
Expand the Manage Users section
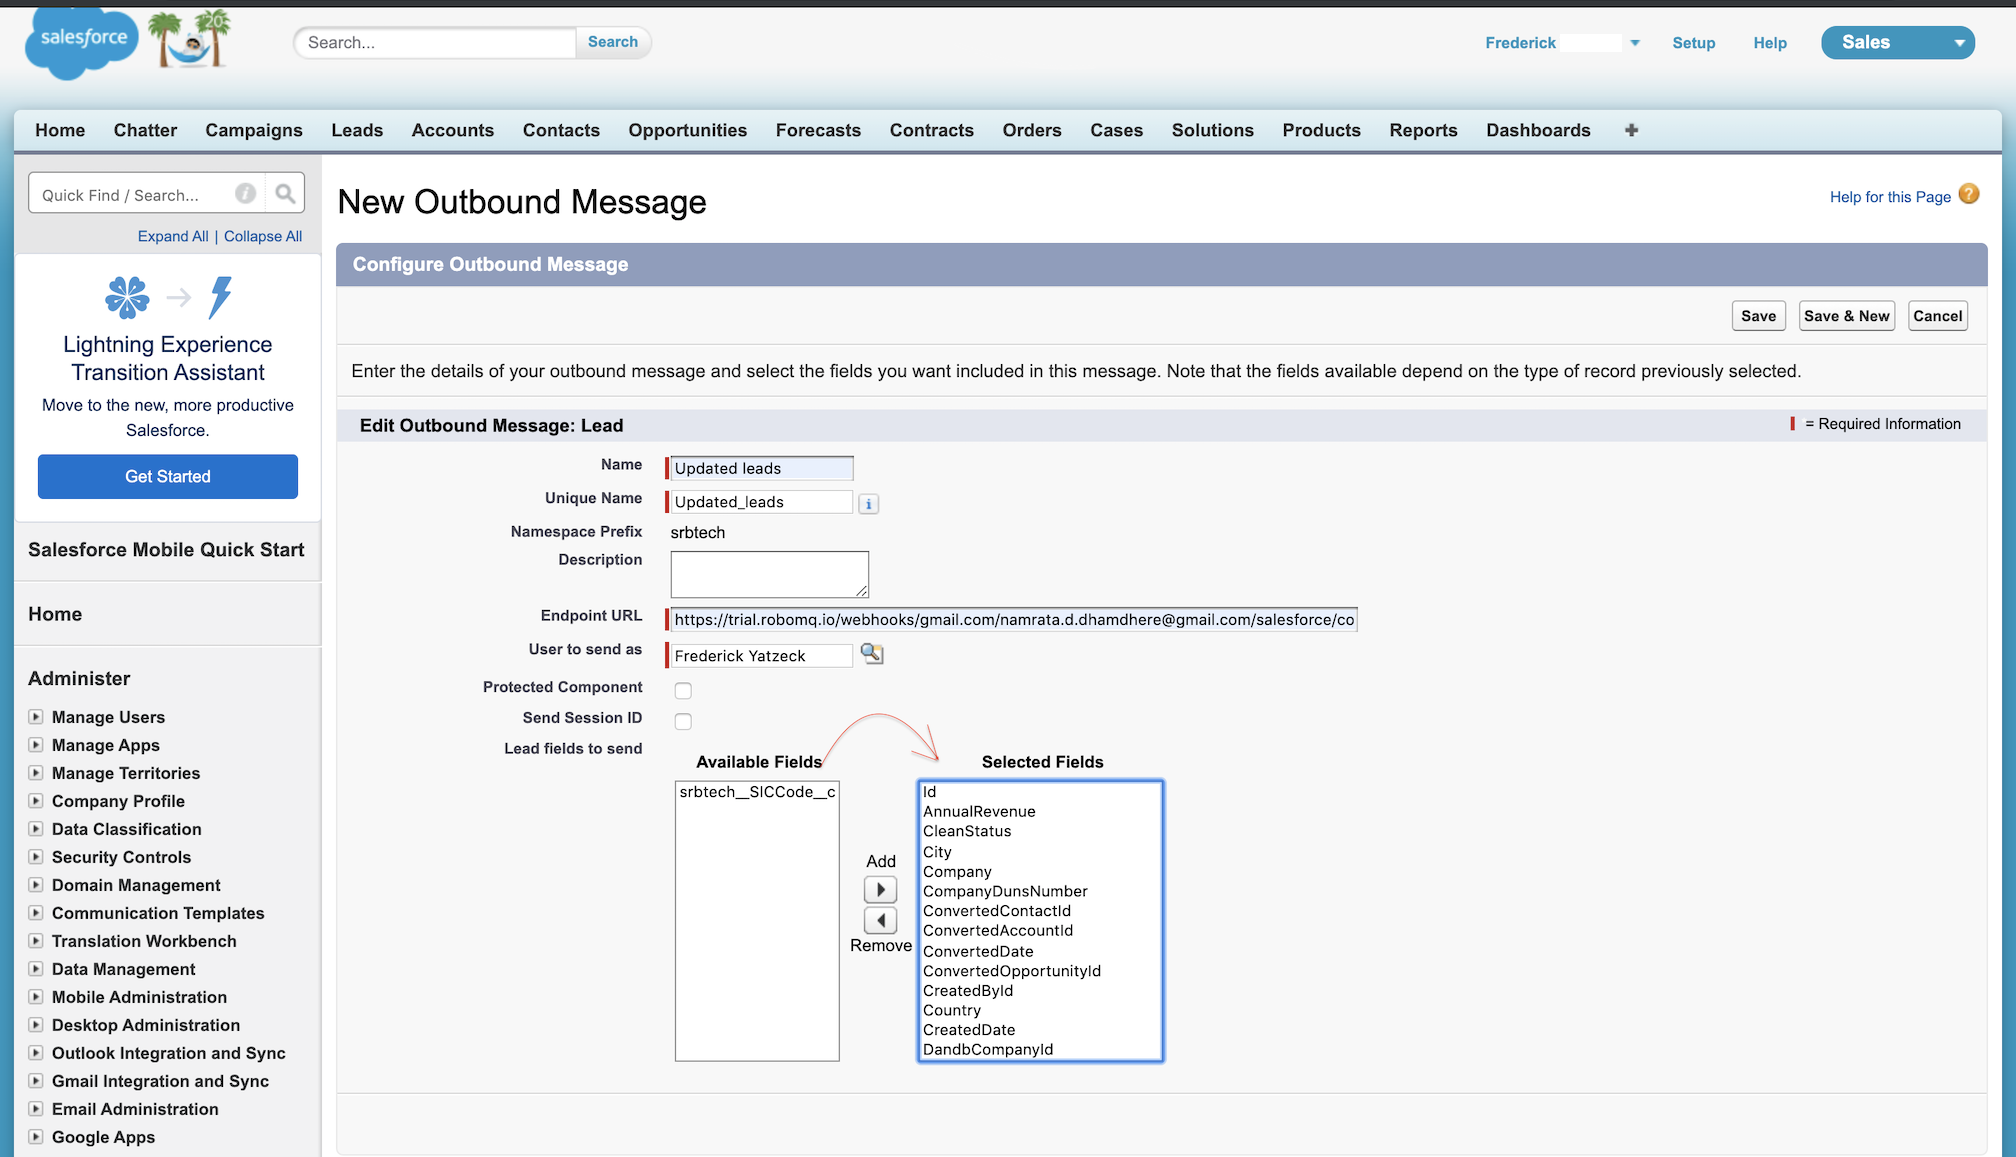click(x=35, y=717)
